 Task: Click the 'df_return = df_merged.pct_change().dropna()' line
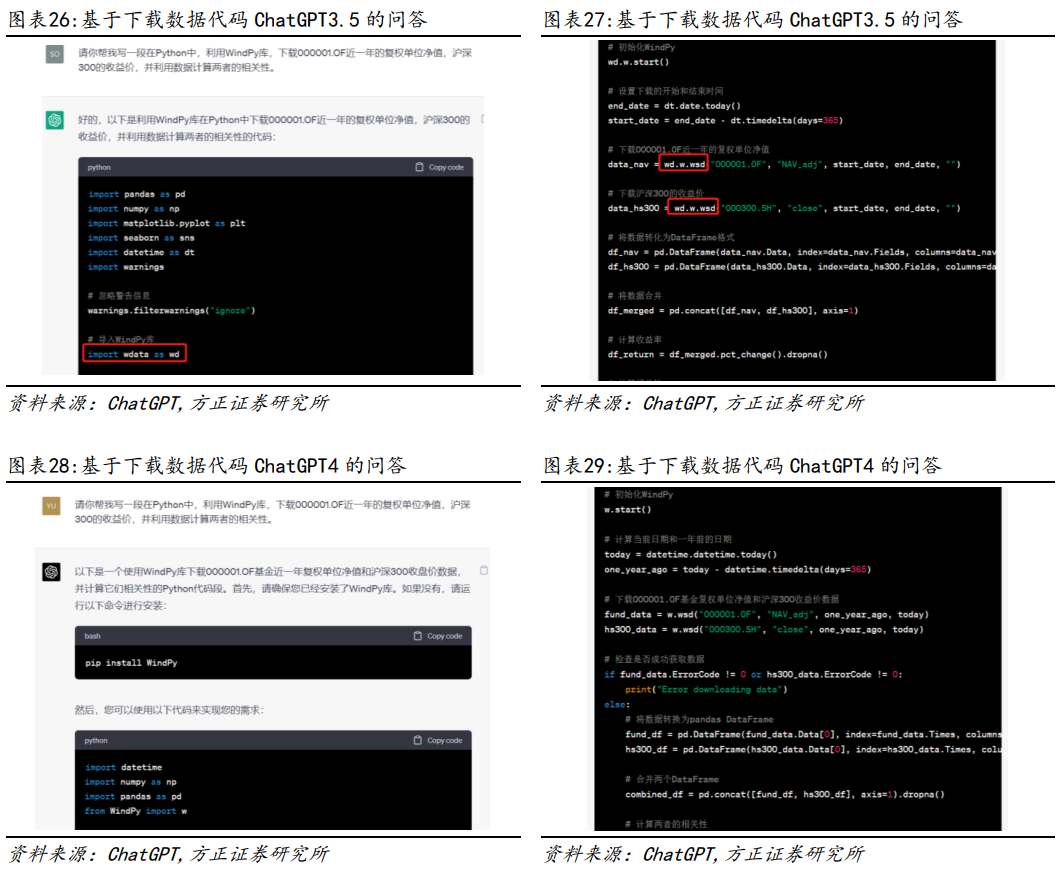pyautogui.click(x=717, y=354)
